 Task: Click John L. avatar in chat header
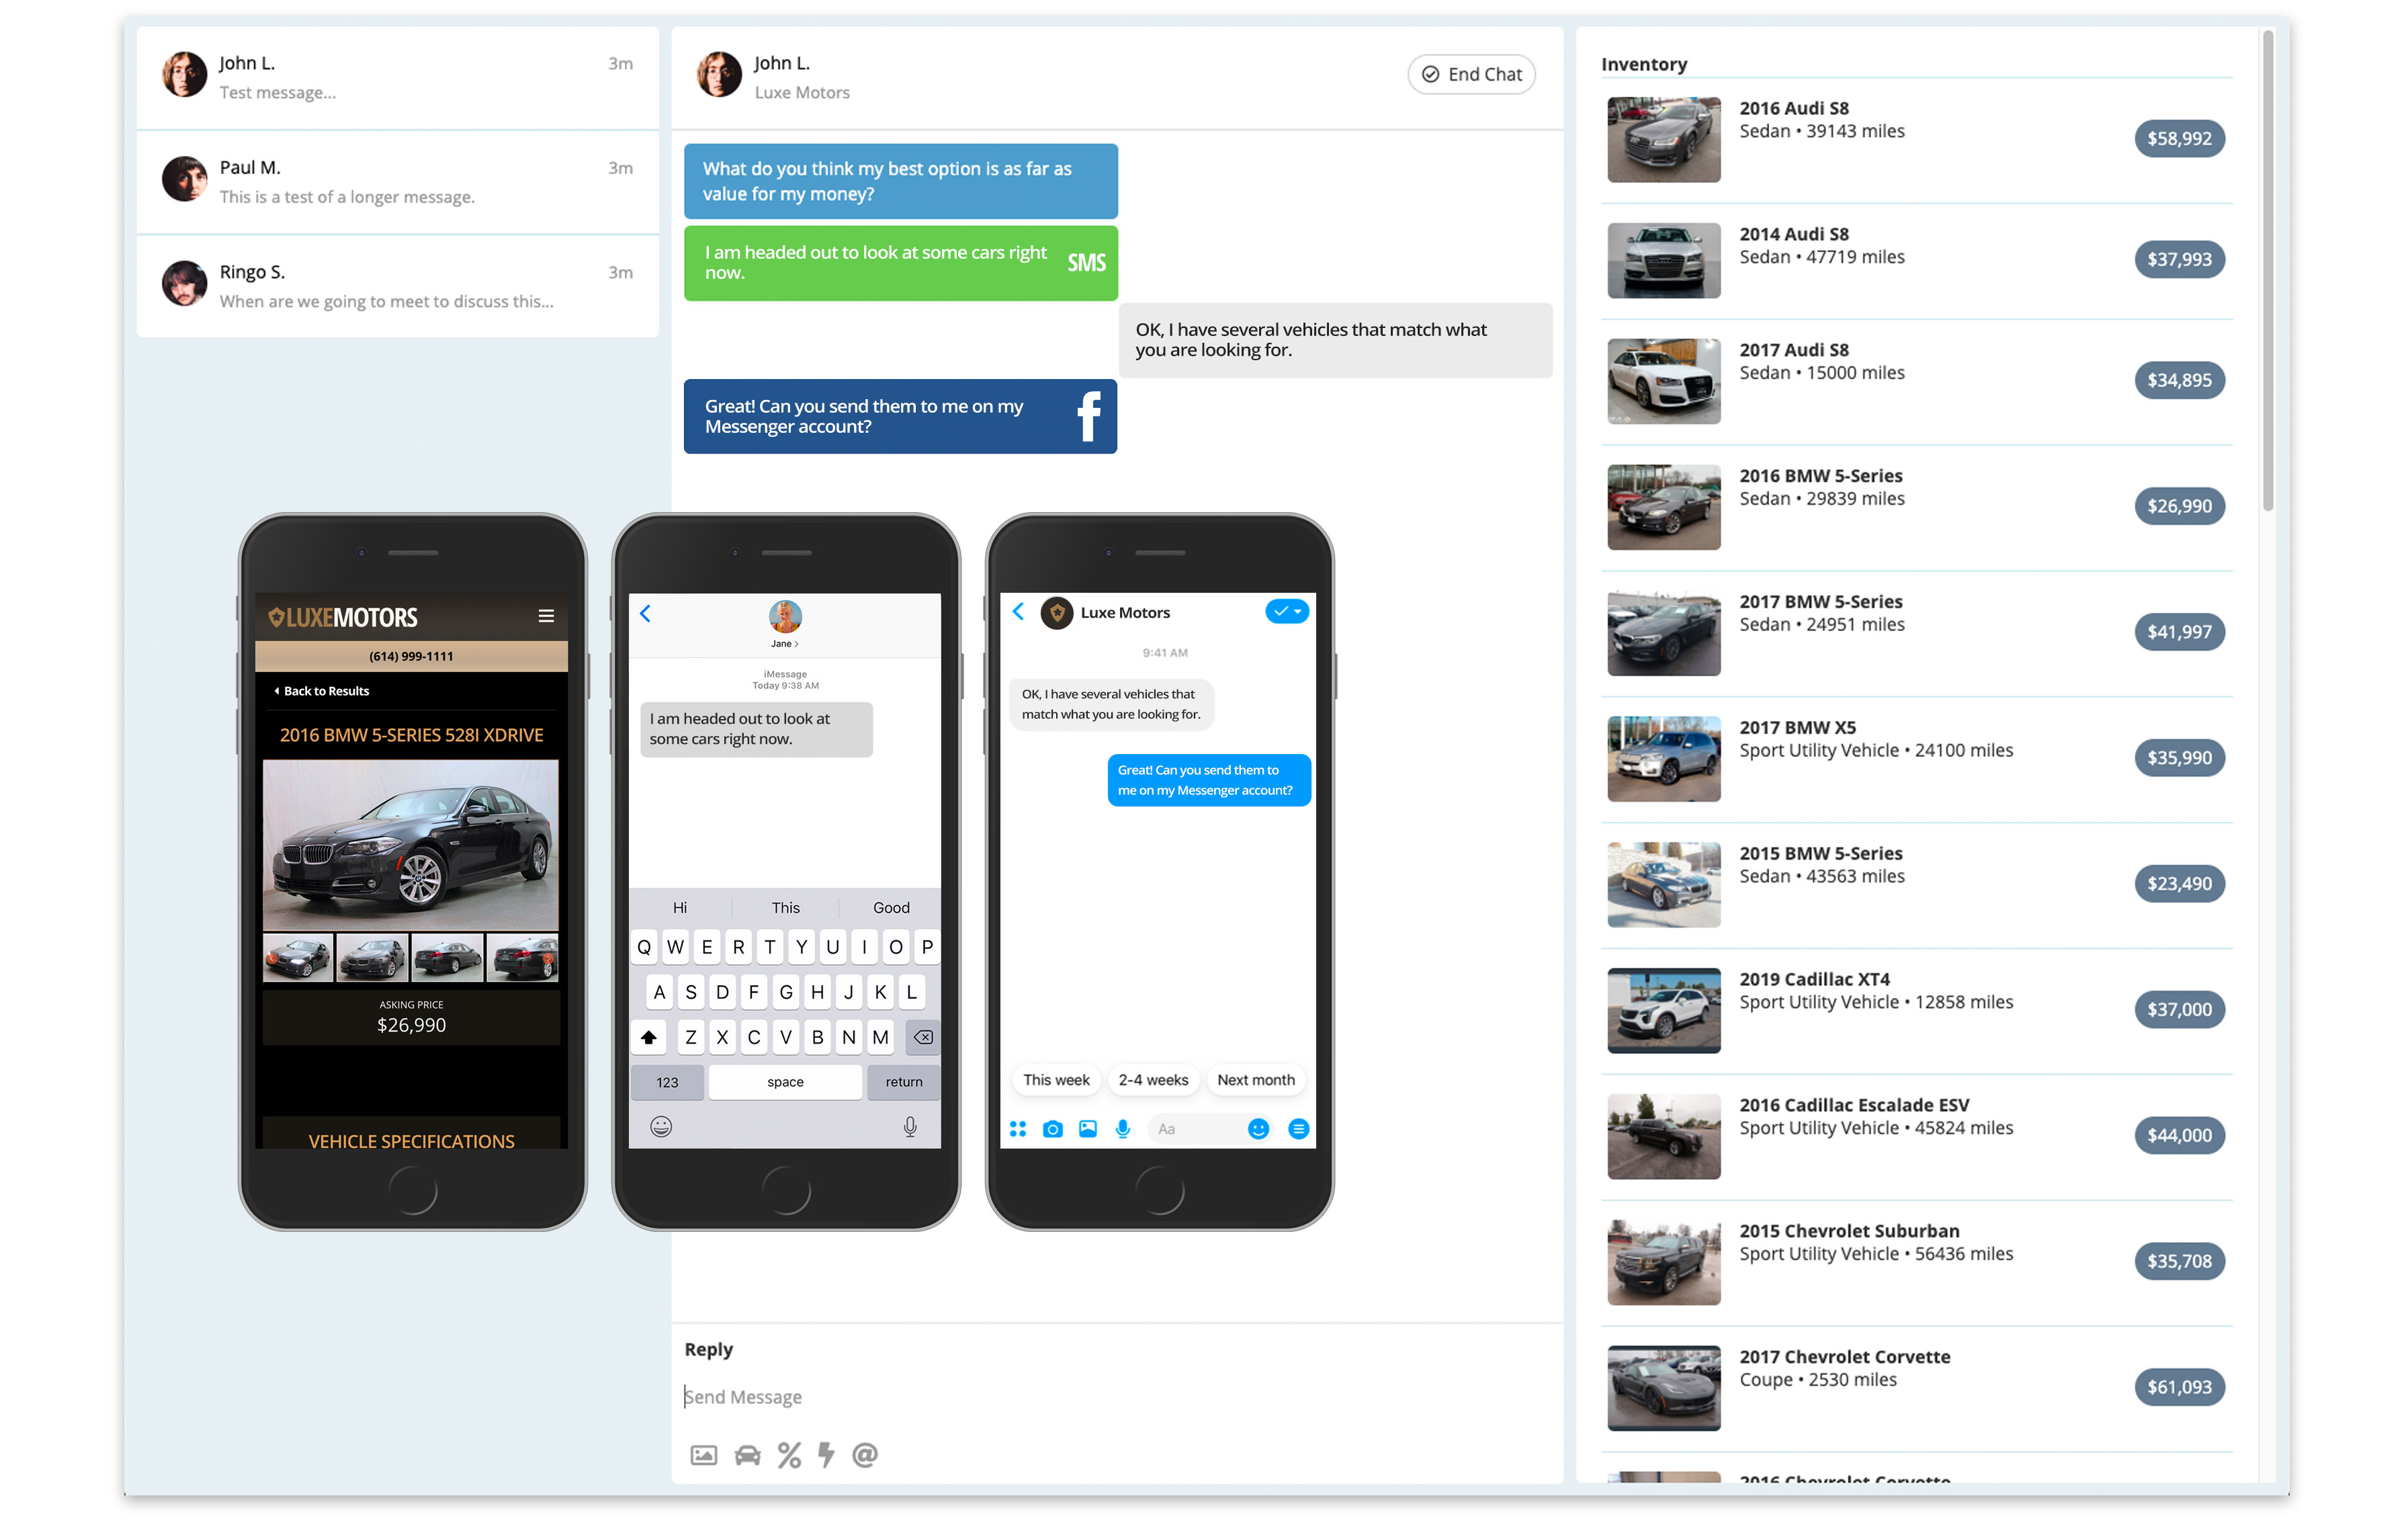click(719, 75)
